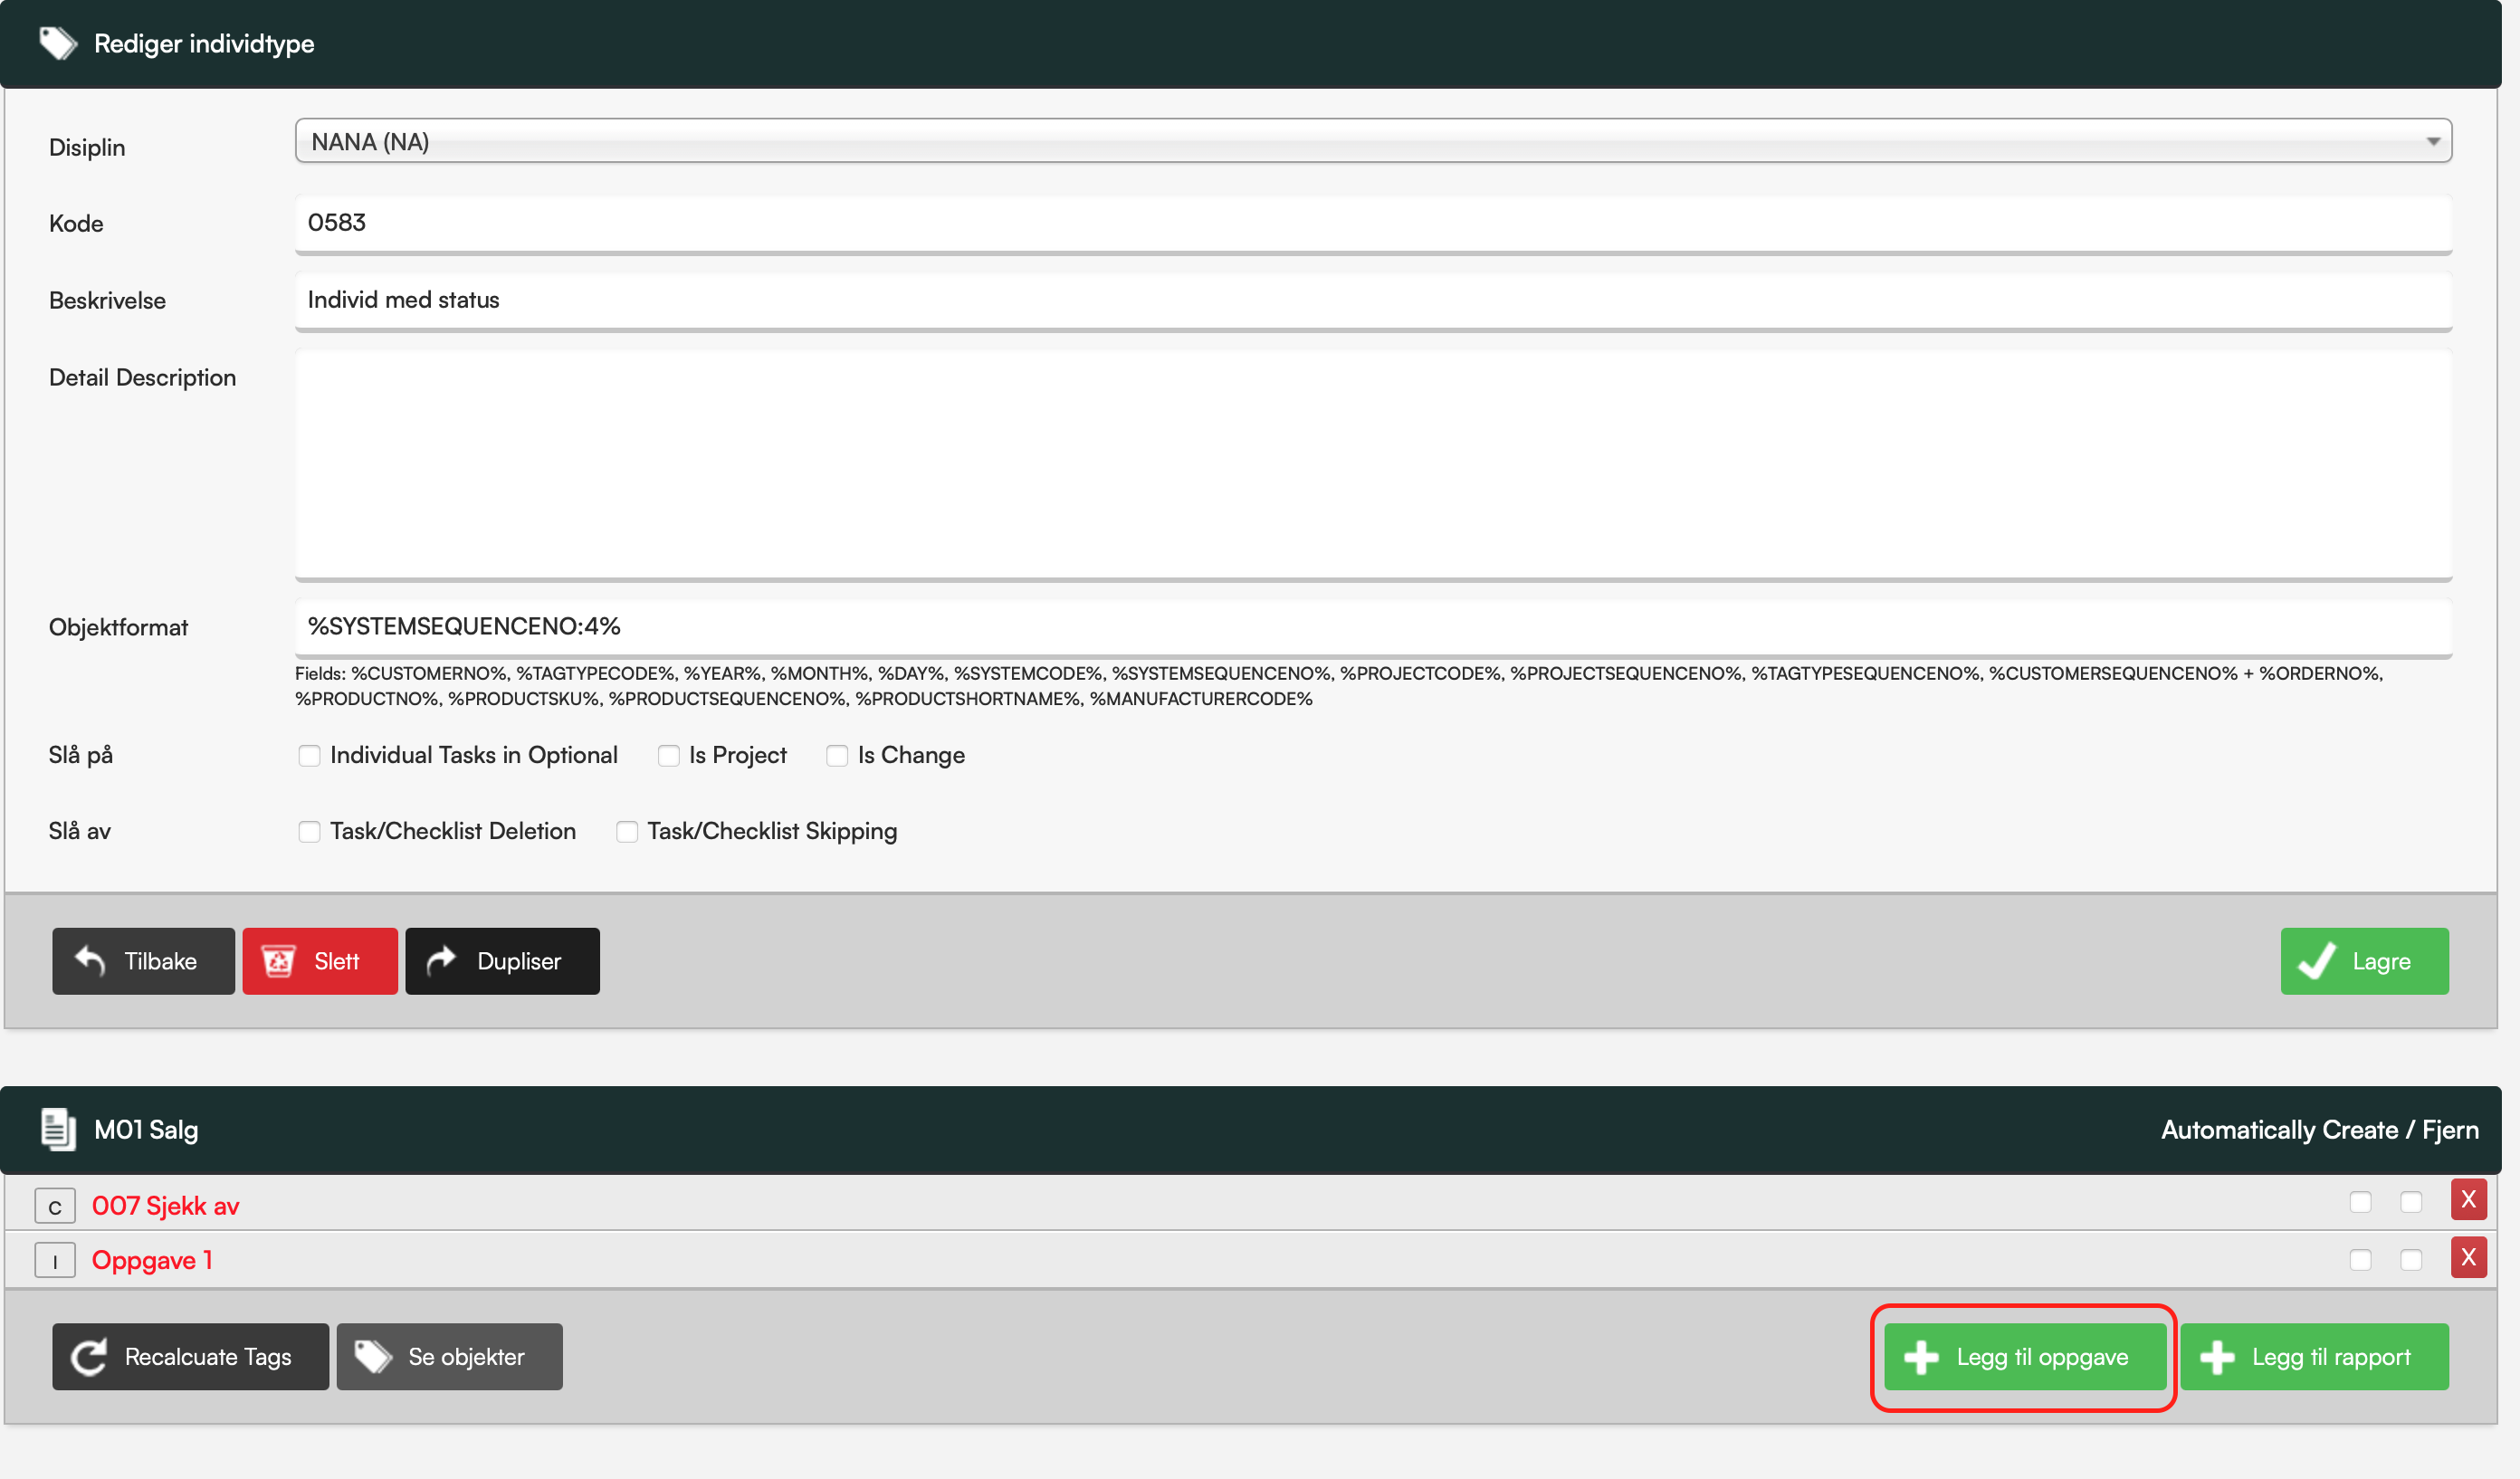This screenshot has width=2520, height=1479.
Task: Duplicate via the Dupliser button
Action: (502, 961)
